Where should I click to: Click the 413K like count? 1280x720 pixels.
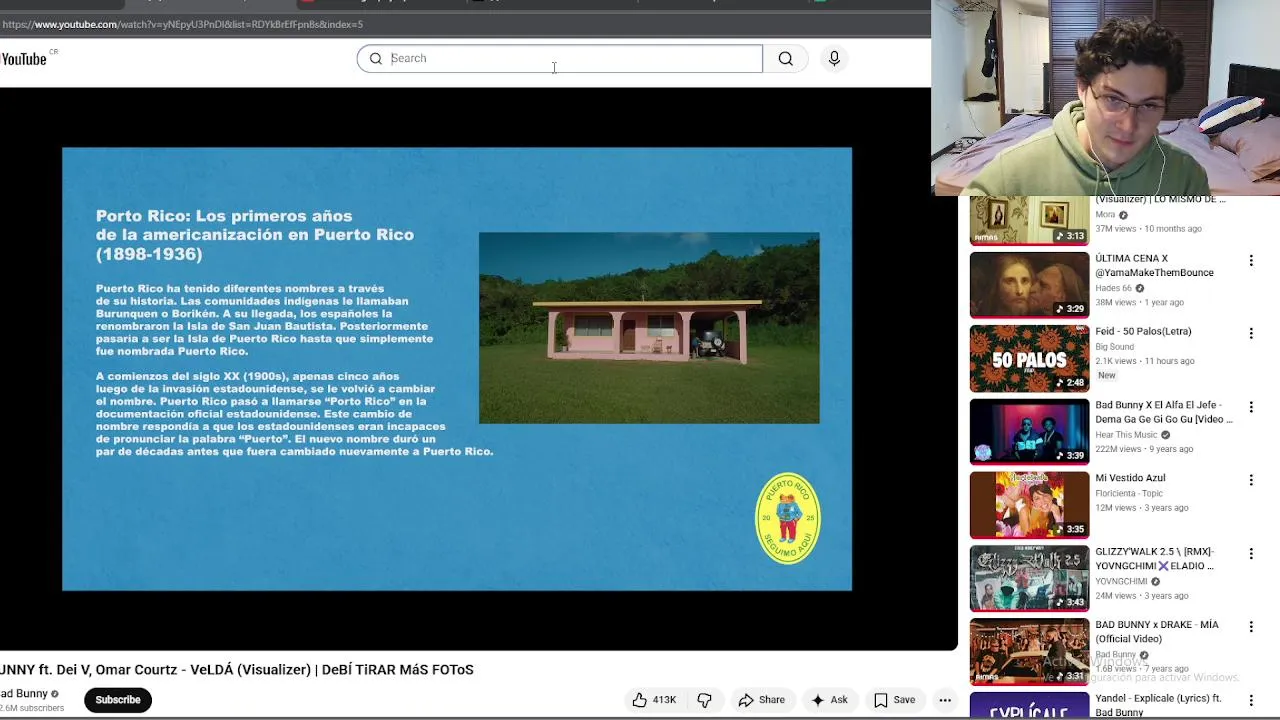(x=664, y=700)
